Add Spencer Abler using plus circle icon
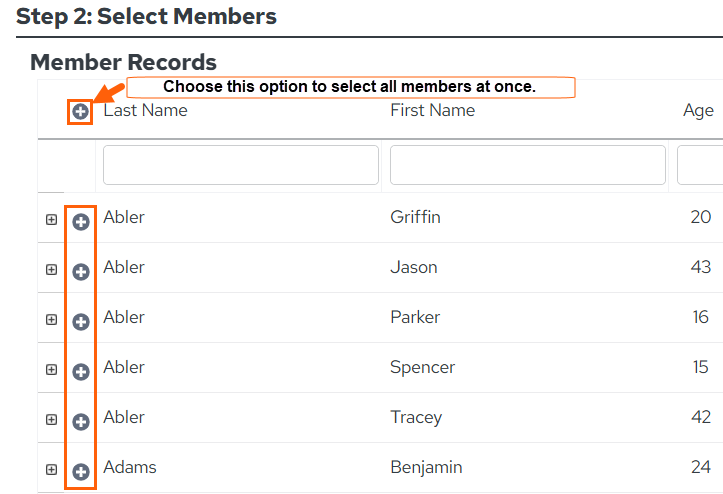The image size is (723, 494). 81,372
